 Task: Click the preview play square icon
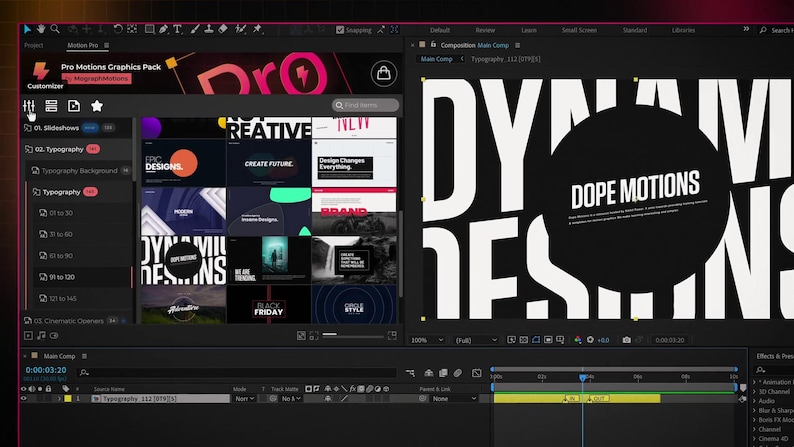(28, 335)
